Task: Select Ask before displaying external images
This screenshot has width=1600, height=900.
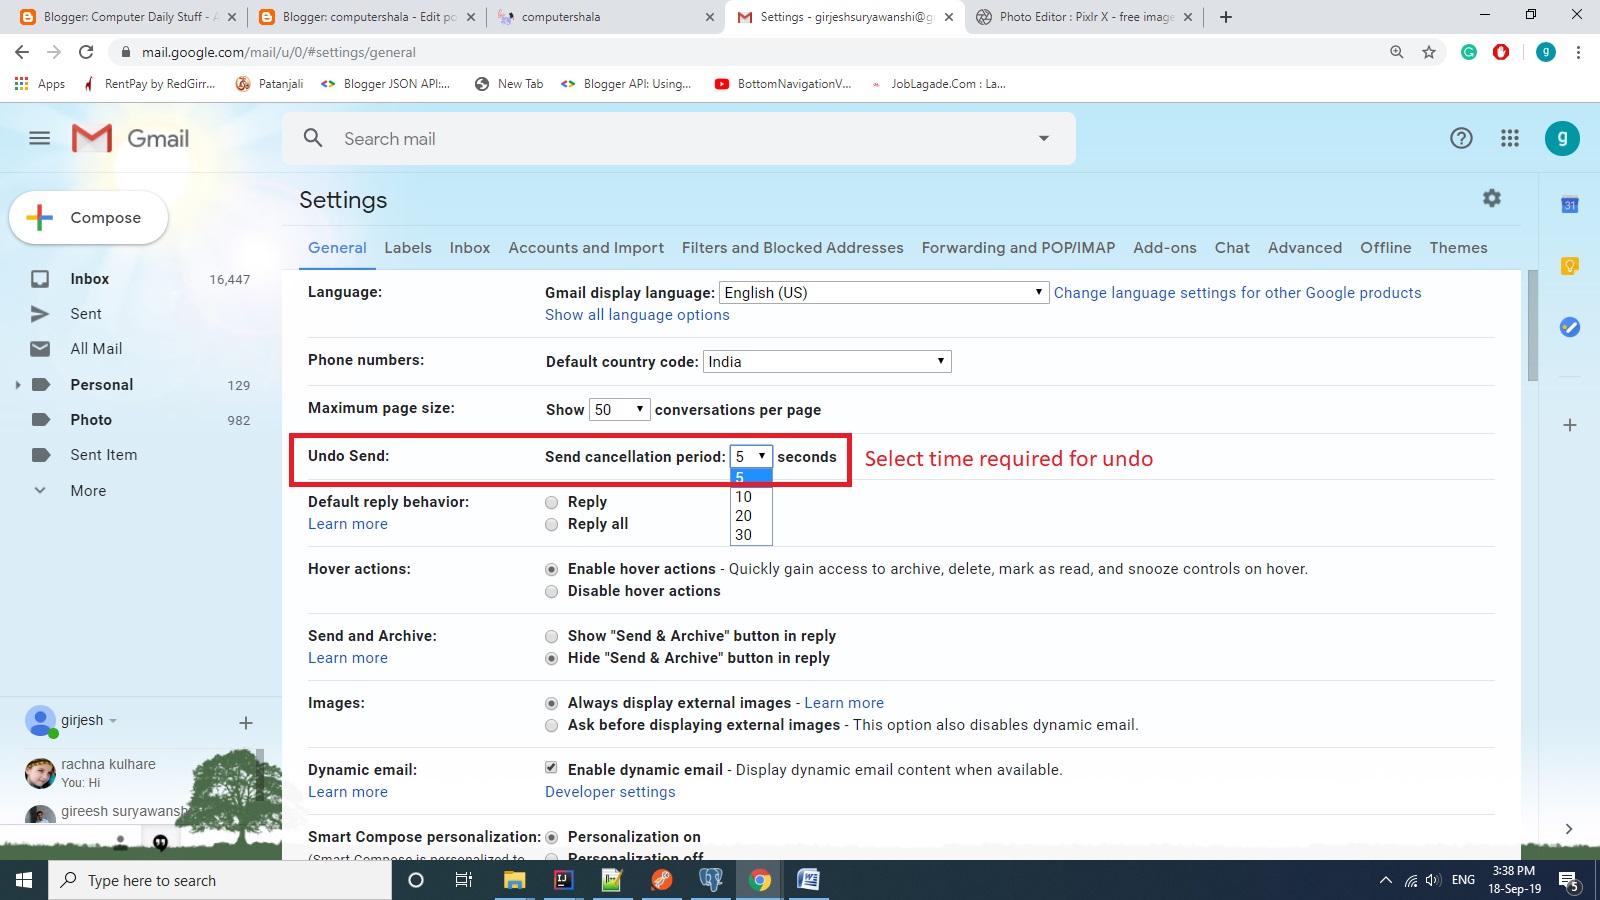Action: click(x=551, y=725)
